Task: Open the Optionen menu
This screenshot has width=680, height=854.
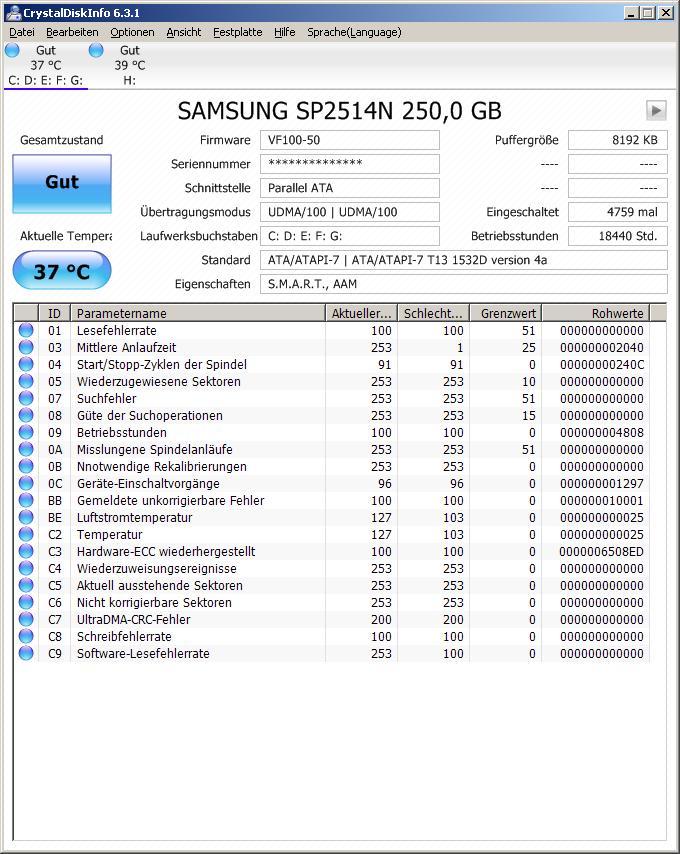Action: [132, 32]
